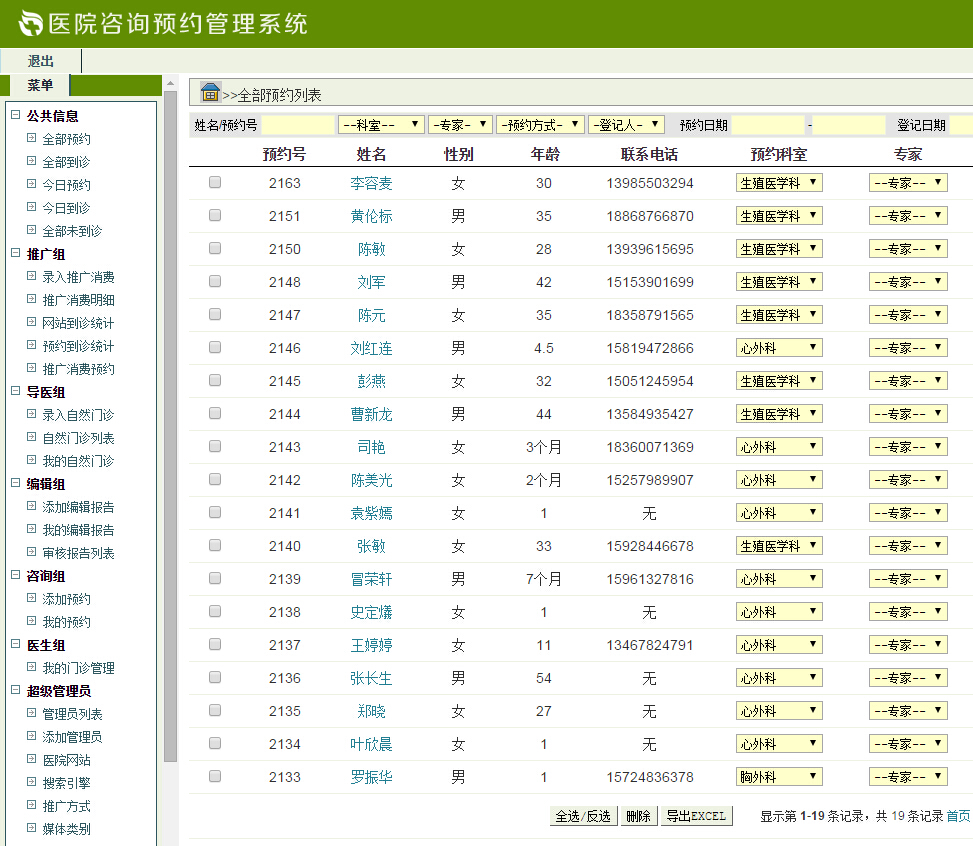Focus the 姓名/预约号 search field
Screen dimensions: 973x846
tap(298, 125)
